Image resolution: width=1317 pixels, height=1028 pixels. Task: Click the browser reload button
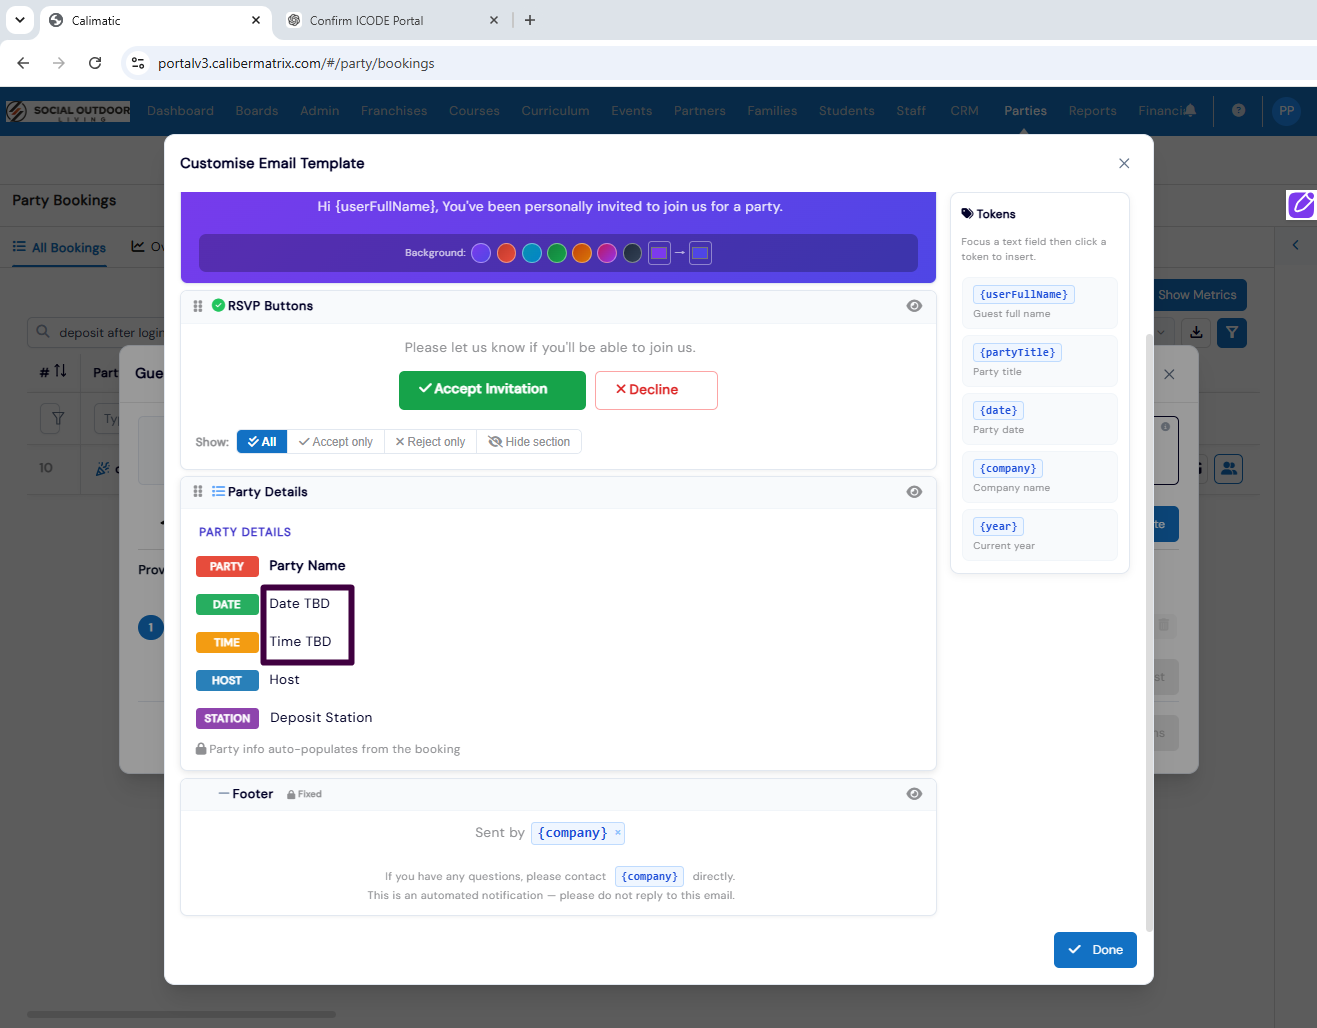[x=95, y=63]
